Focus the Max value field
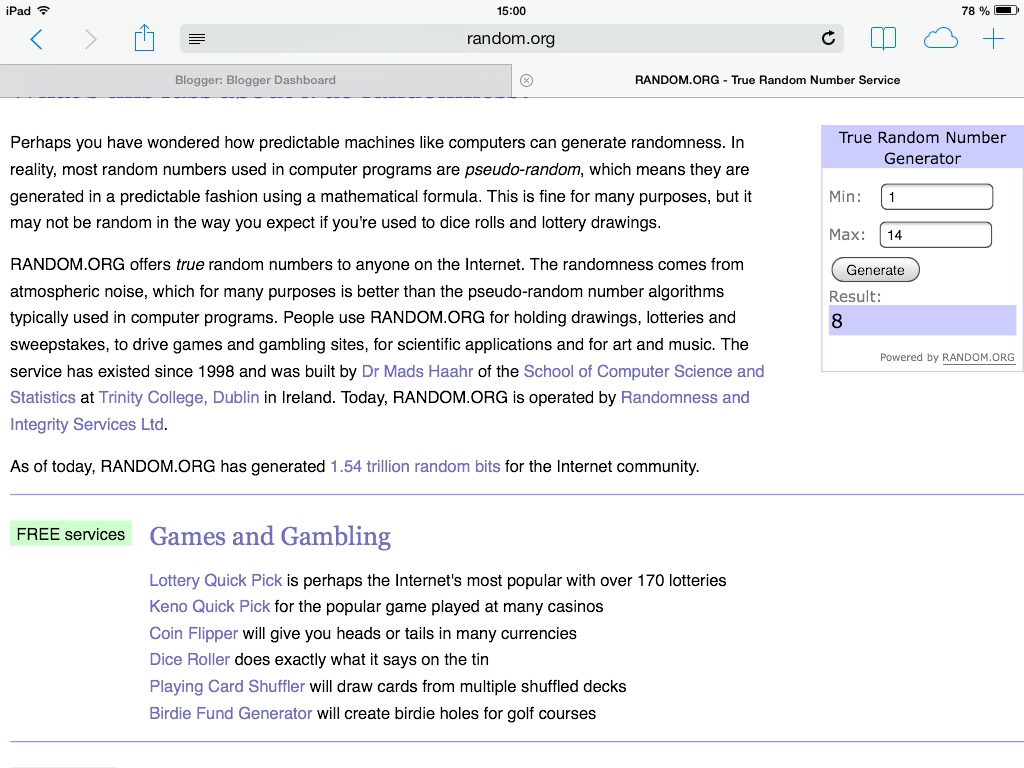This screenshot has width=1024, height=768. tap(936, 235)
